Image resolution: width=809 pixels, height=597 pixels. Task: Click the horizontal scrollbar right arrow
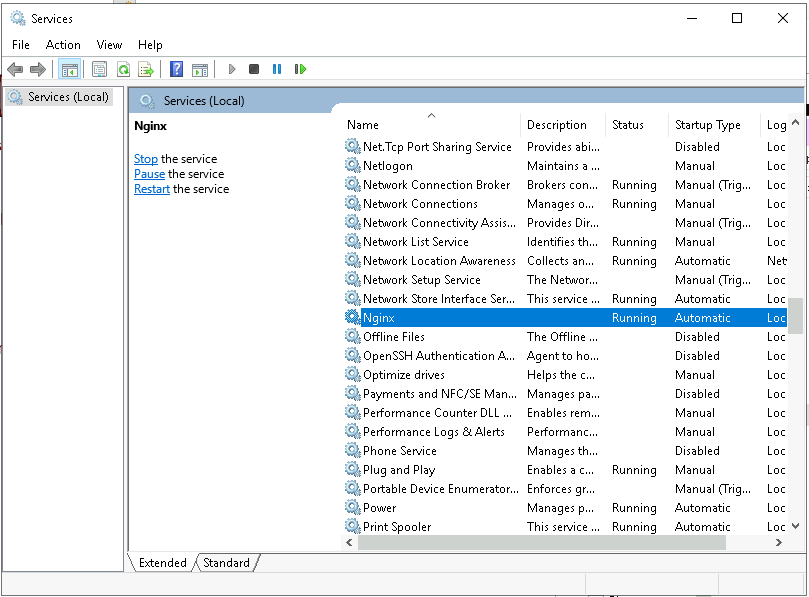779,542
